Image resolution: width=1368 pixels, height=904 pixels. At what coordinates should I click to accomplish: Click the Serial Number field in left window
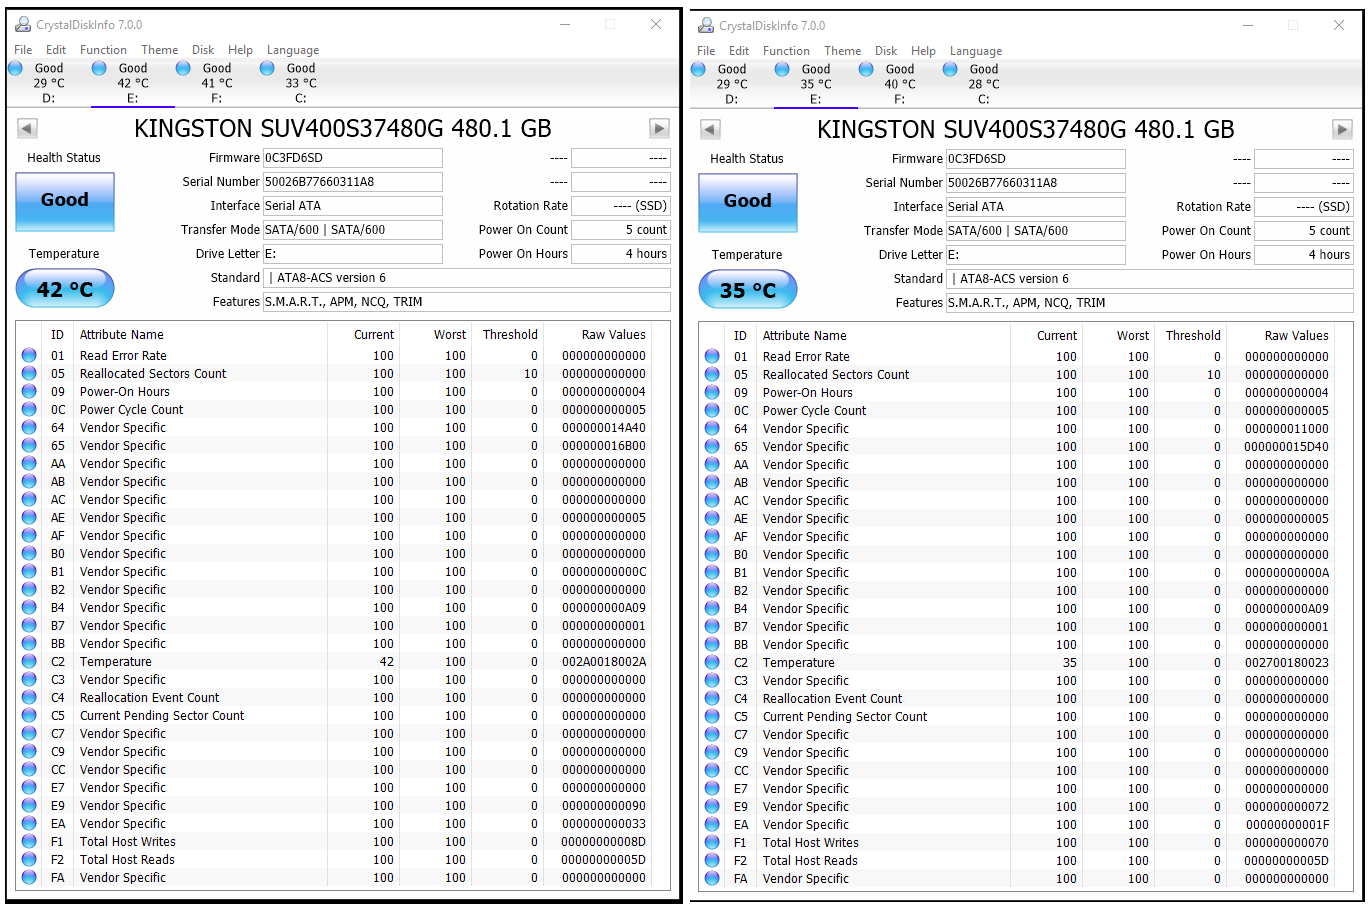pyautogui.click(x=352, y=182)
